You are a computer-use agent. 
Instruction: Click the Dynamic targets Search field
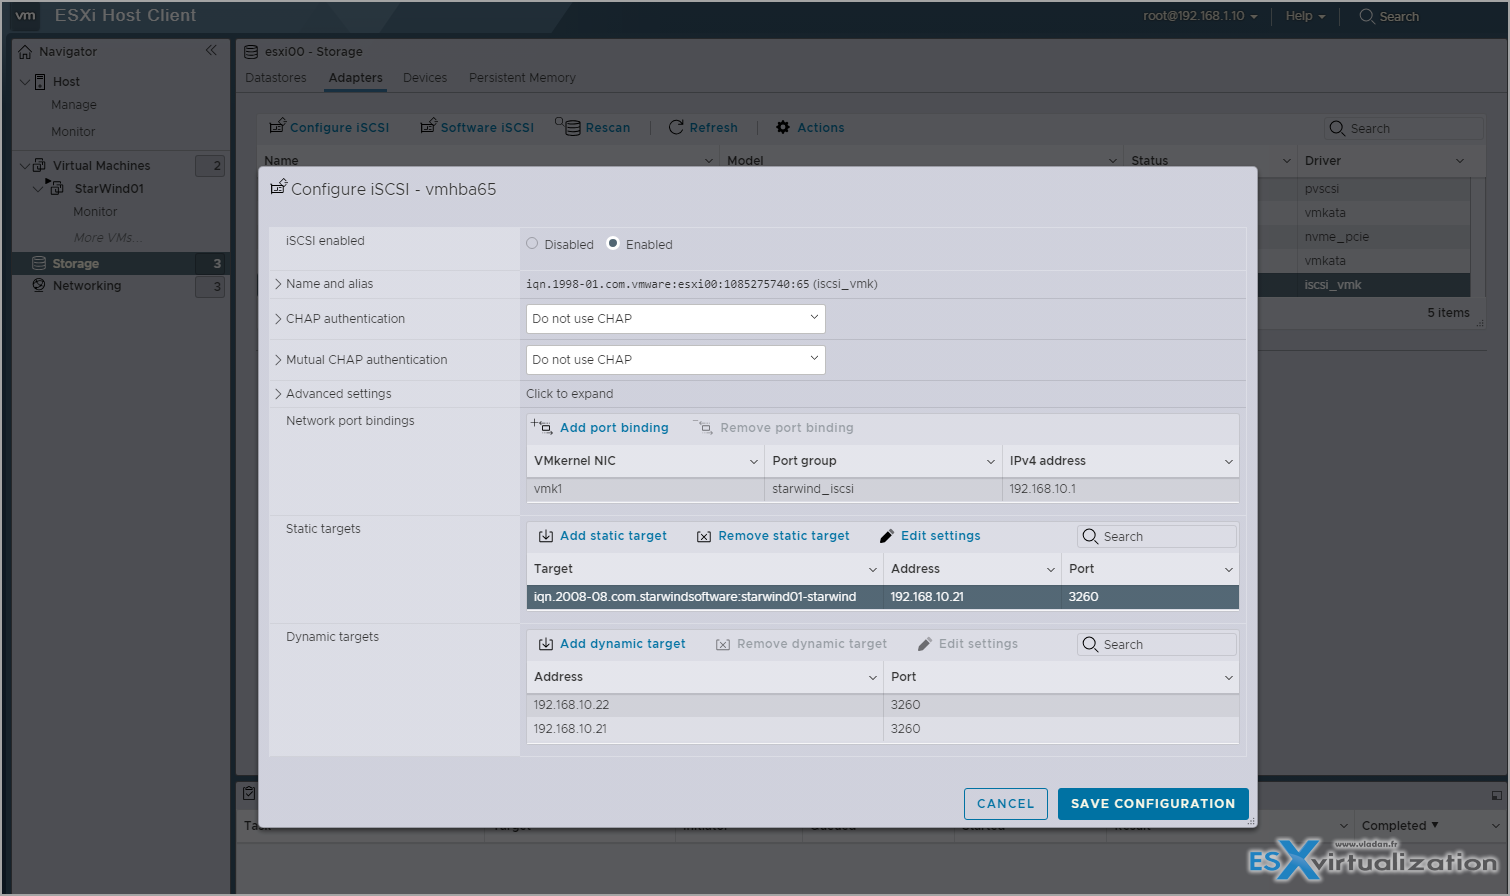click(x=1157, y=644)
